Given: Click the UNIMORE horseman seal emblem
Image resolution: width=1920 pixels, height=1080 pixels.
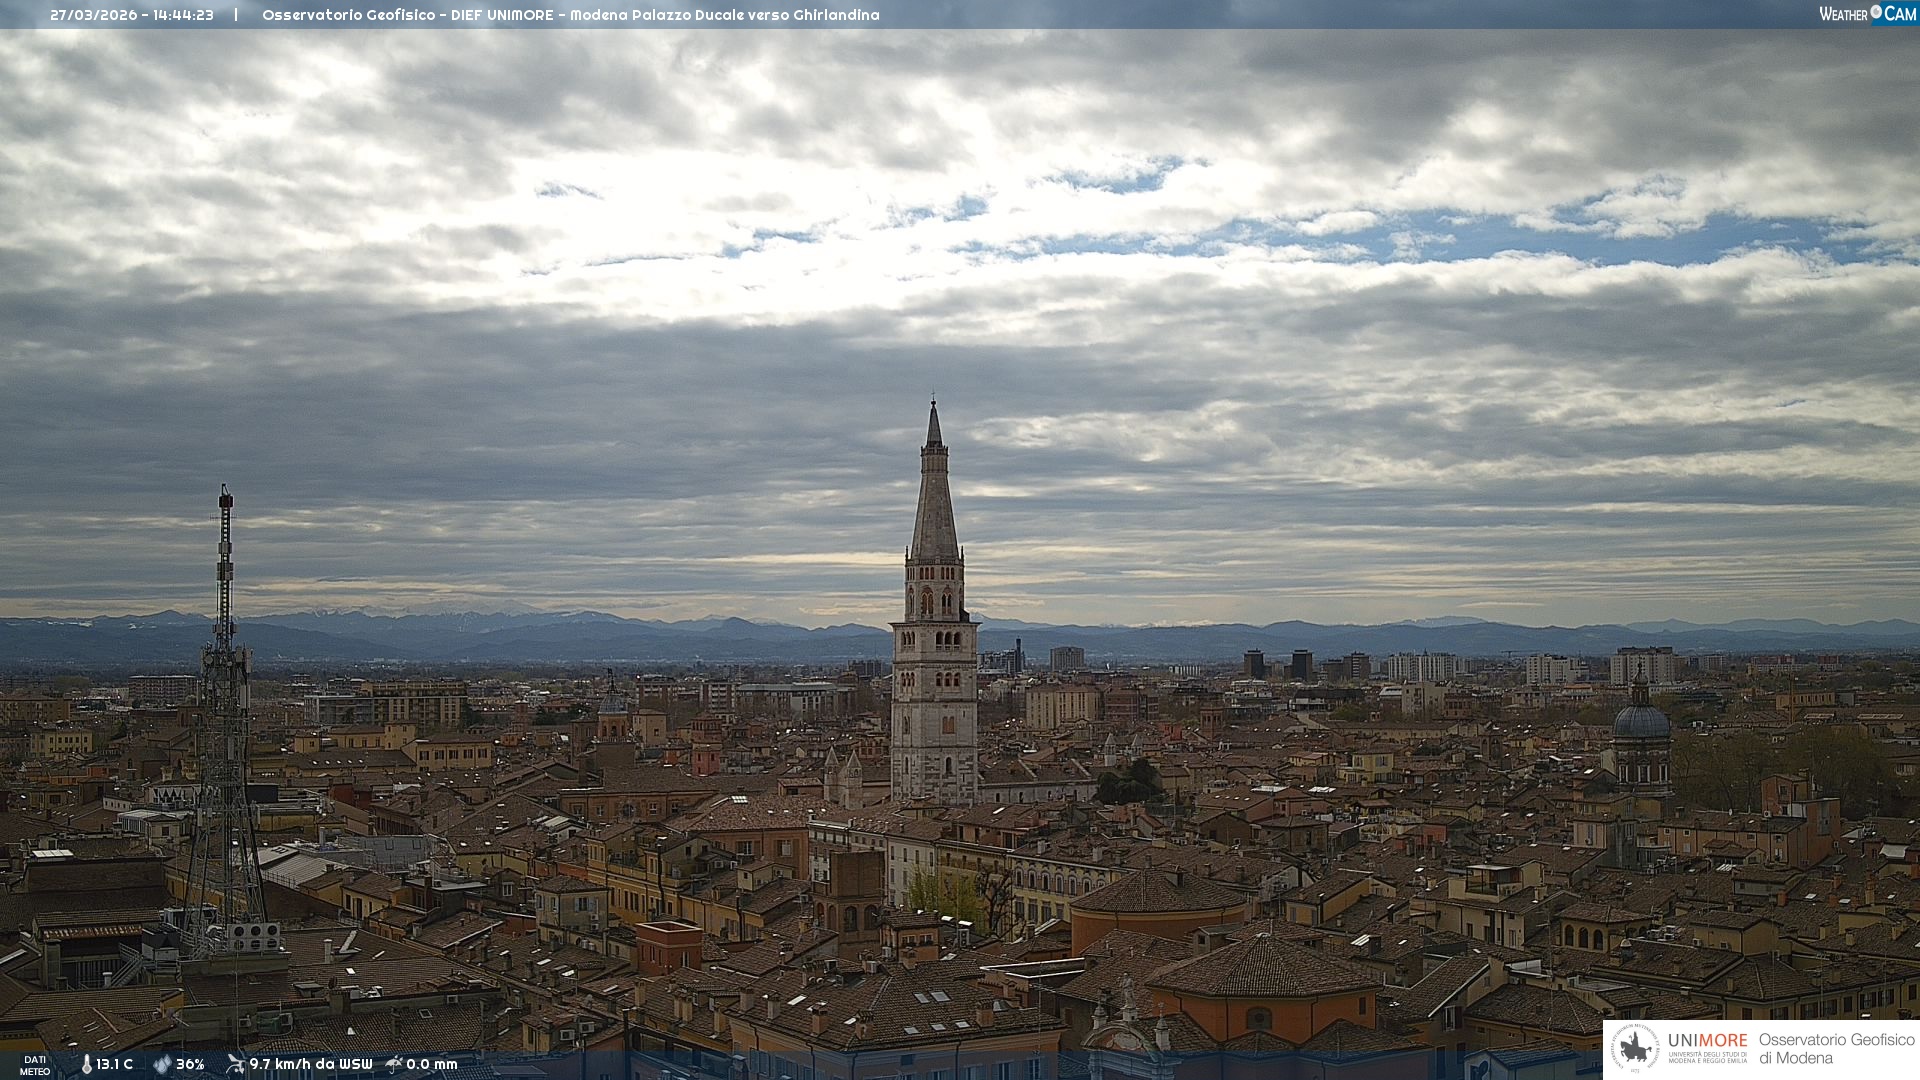Looking at the screenshot, I should pos(1635,1048).
